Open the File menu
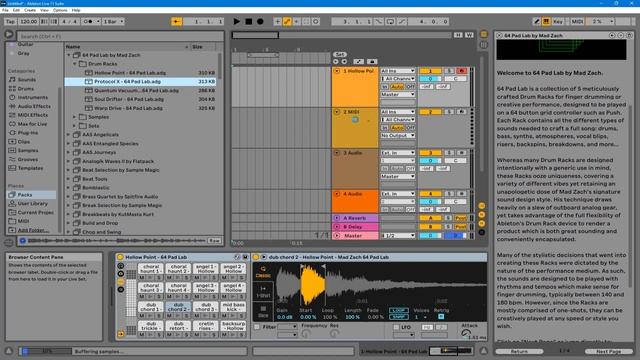 tap(5, 10)
